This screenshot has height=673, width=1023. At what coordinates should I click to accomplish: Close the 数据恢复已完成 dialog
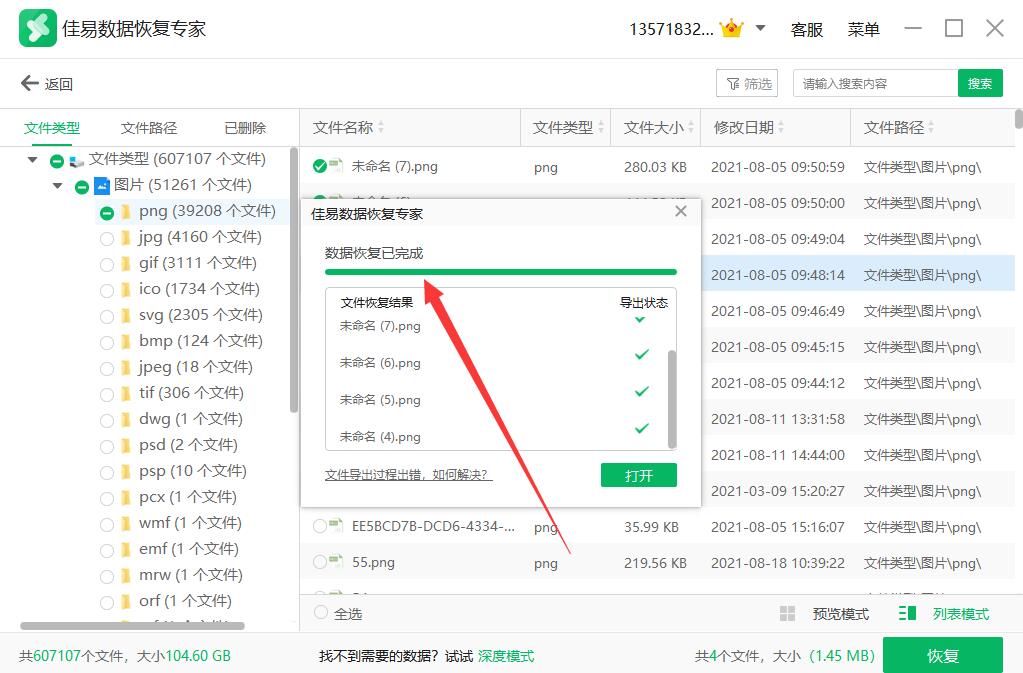pos(680,211)
